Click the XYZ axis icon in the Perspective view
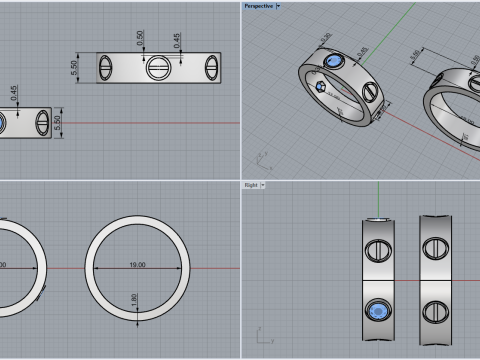480x360 pixels. [x=265, y=161]
